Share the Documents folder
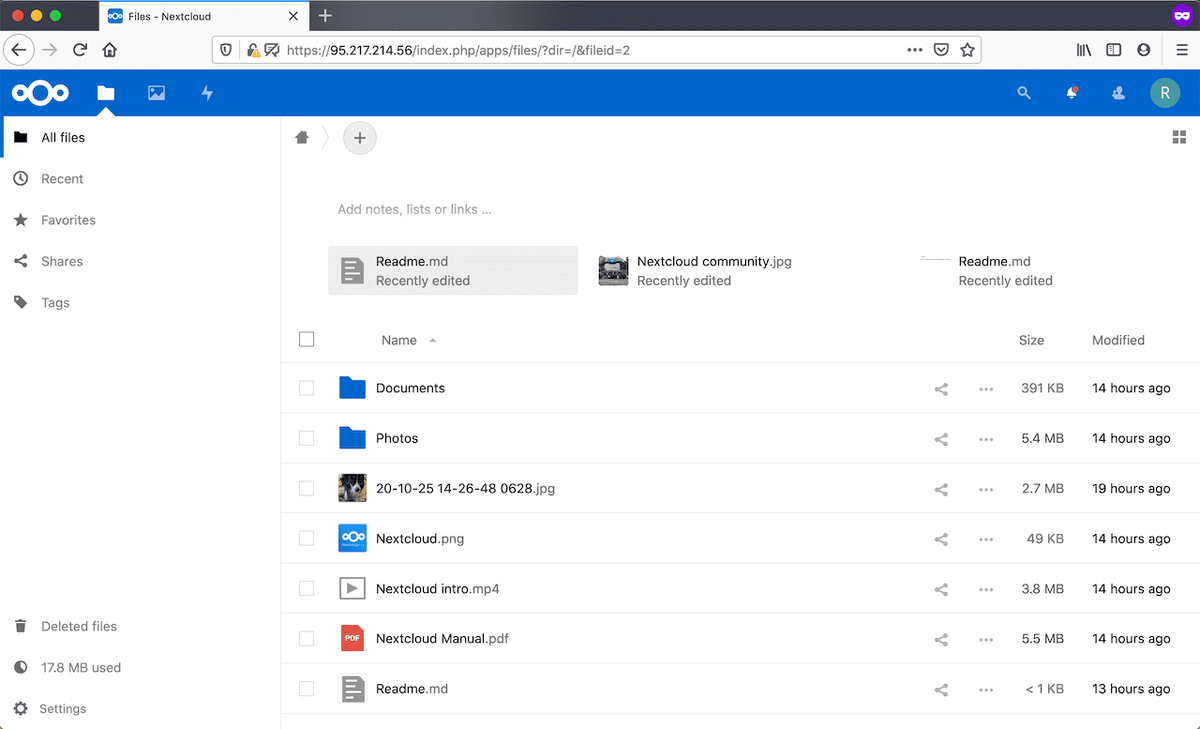 [x=941, y=389]
